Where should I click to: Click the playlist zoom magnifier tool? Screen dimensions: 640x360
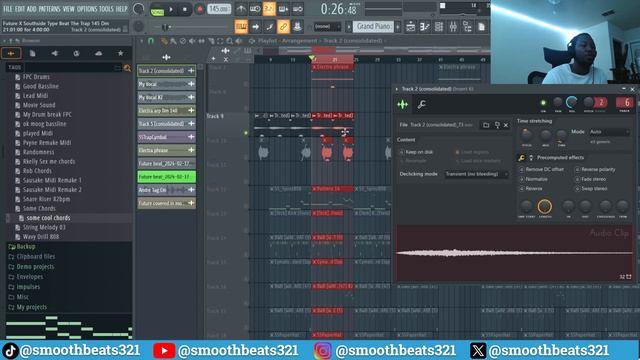229,41
